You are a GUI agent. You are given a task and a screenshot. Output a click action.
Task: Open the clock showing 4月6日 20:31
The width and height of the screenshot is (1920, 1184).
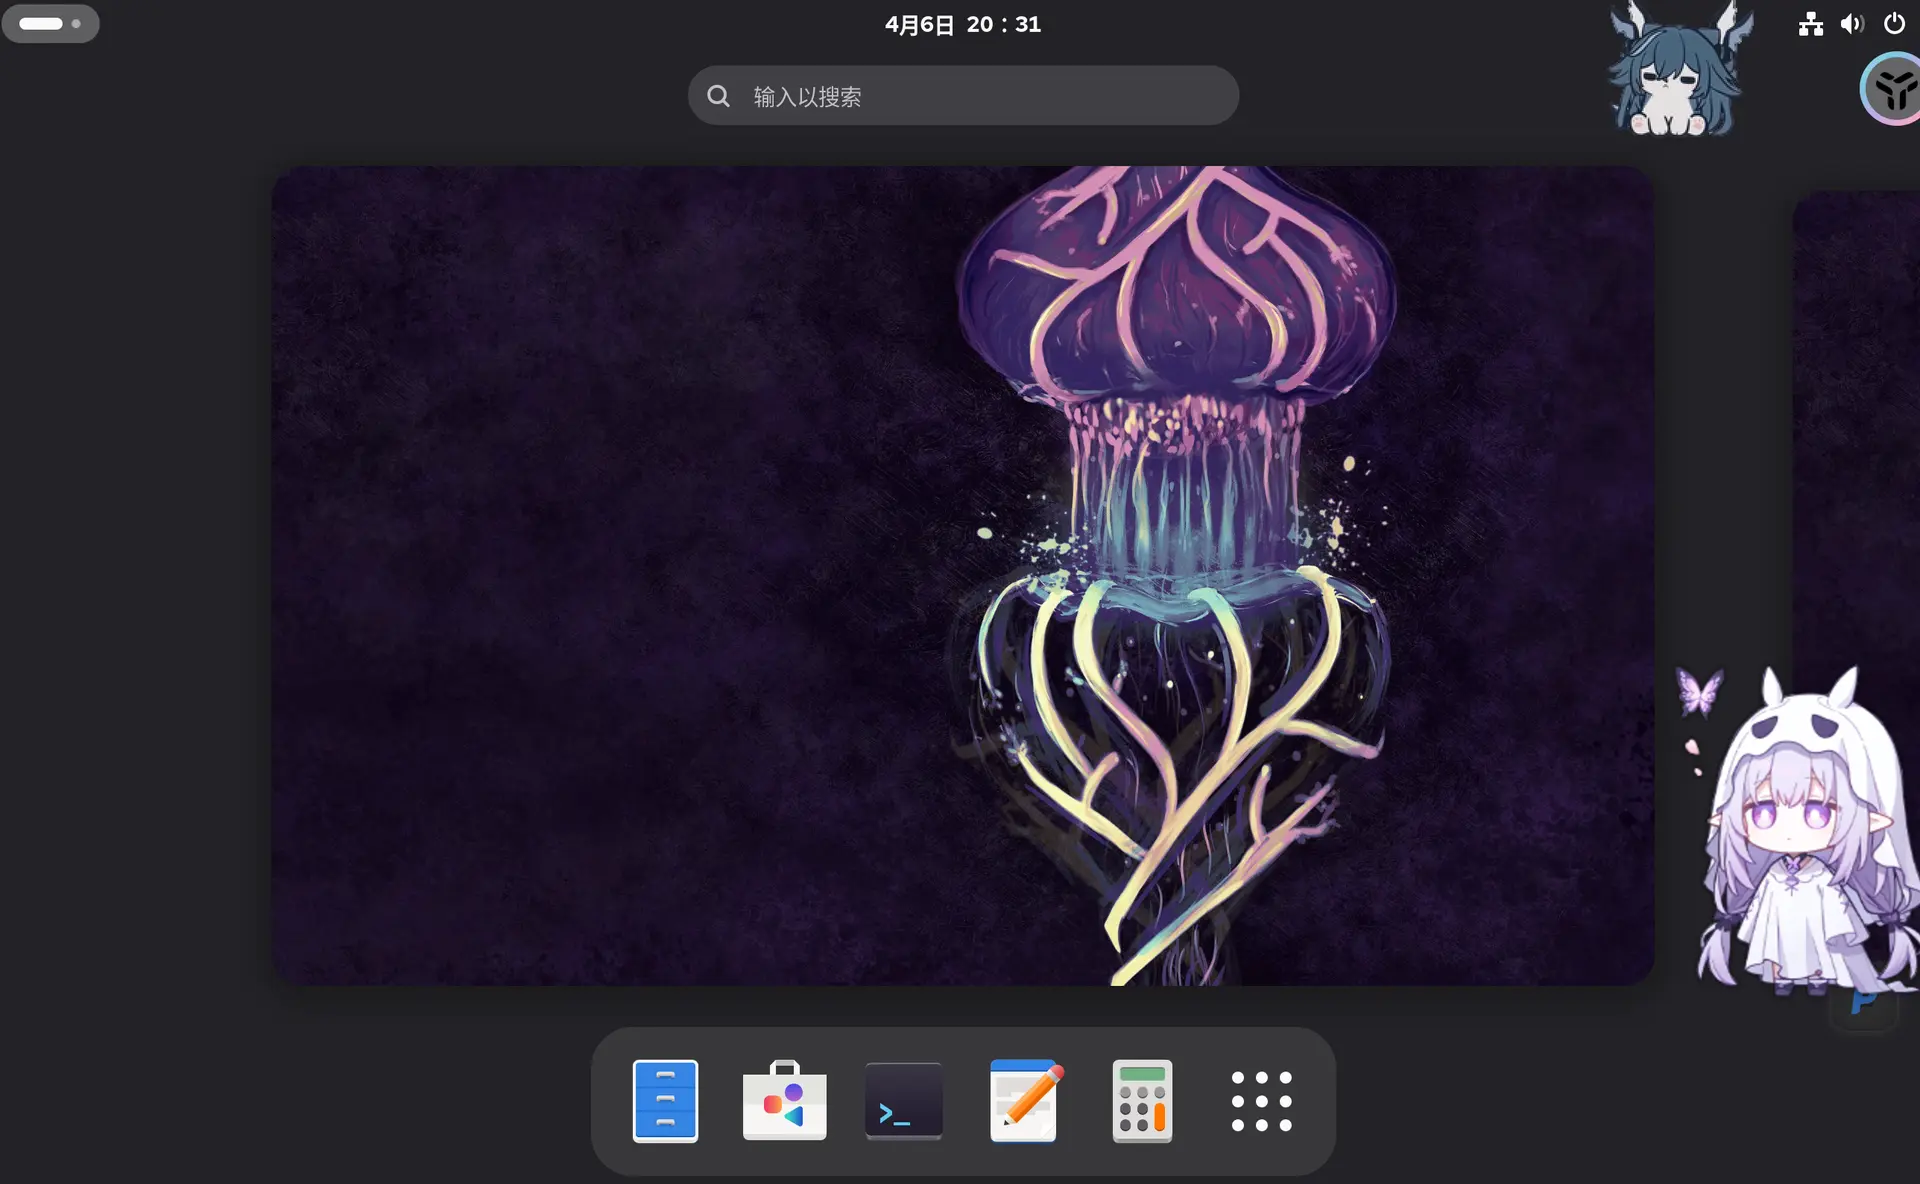tap(962, 24)
